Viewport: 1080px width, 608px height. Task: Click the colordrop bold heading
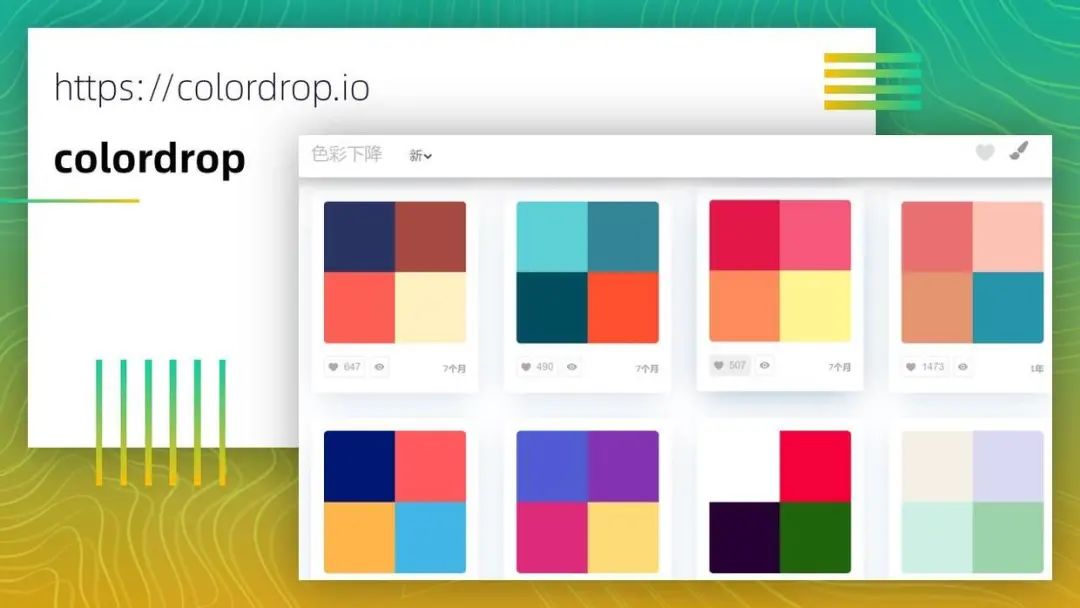point(149,159)
